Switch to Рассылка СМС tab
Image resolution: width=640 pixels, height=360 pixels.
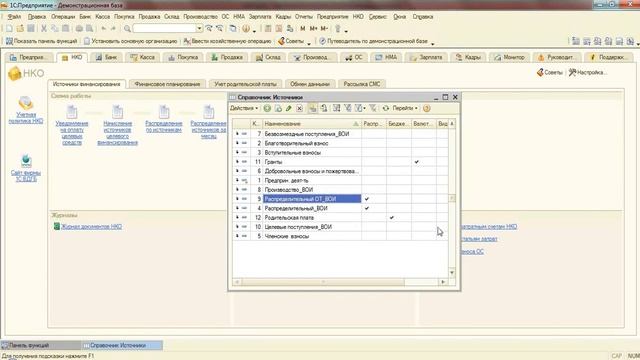tap(361, 84)
